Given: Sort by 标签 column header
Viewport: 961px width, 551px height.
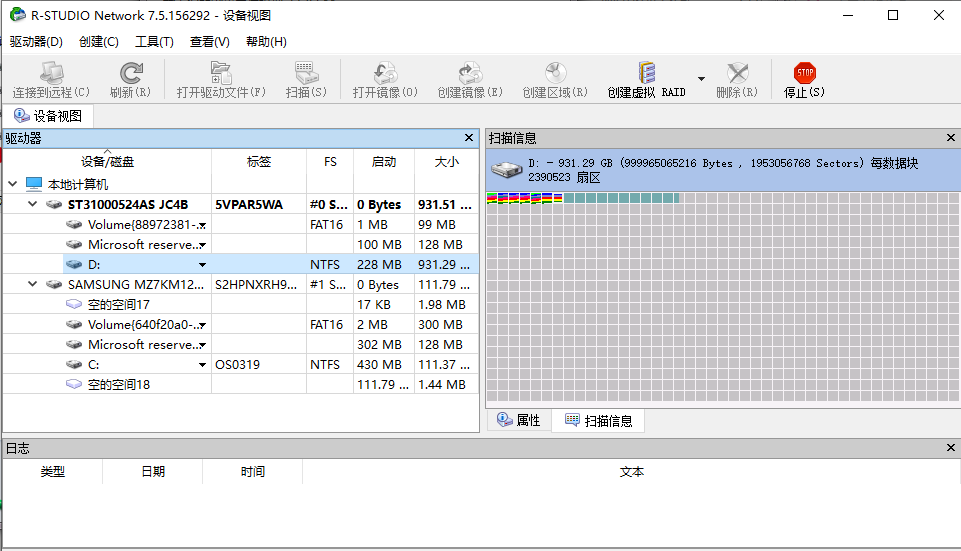Looking at the screenshot, I should point(259,162).
